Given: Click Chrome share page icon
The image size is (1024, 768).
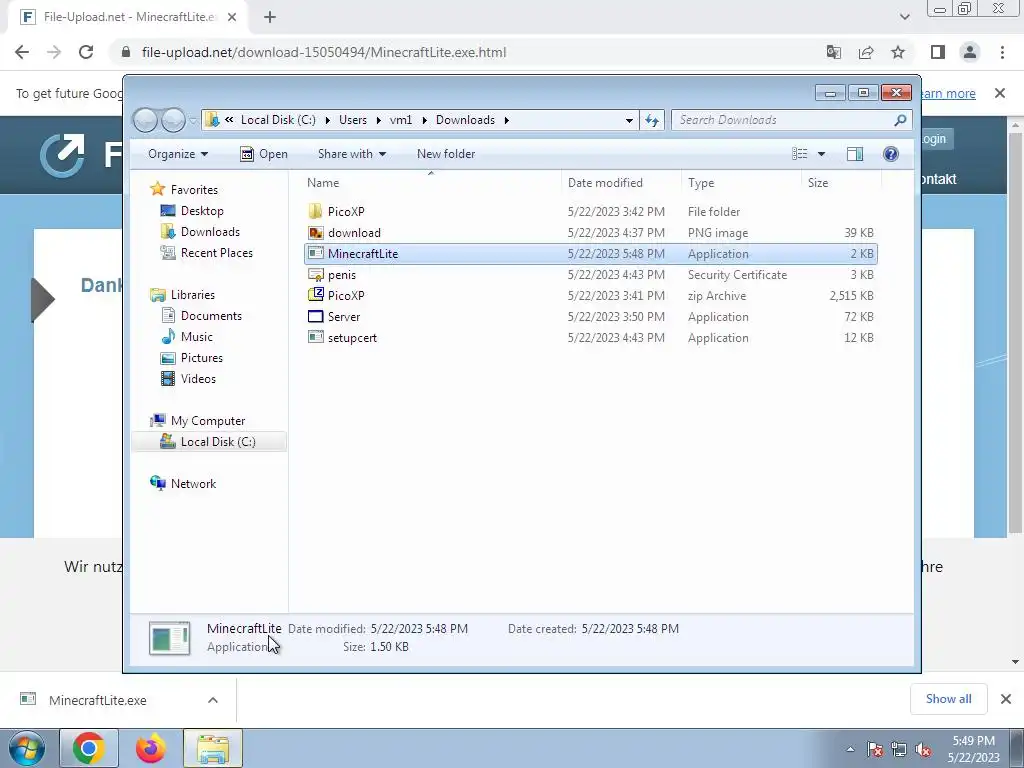Looking at the screenshot, I should point(866,52).
